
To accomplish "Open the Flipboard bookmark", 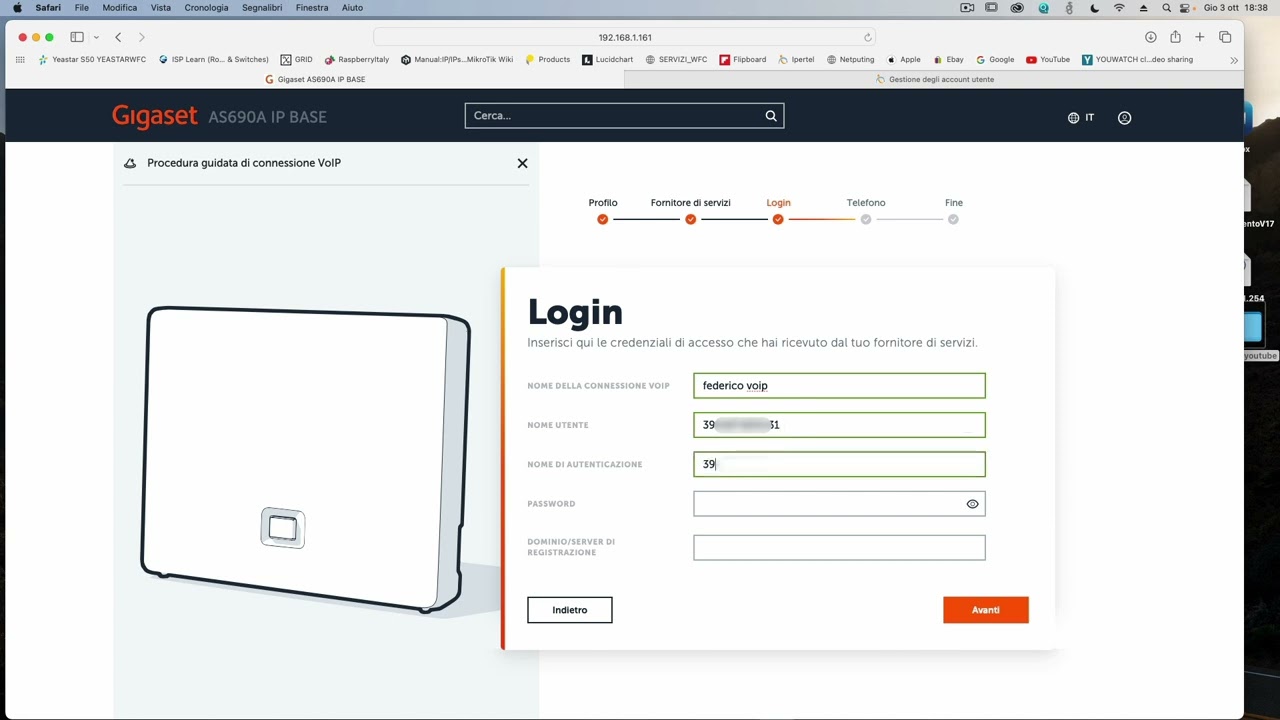I will 743,60.
